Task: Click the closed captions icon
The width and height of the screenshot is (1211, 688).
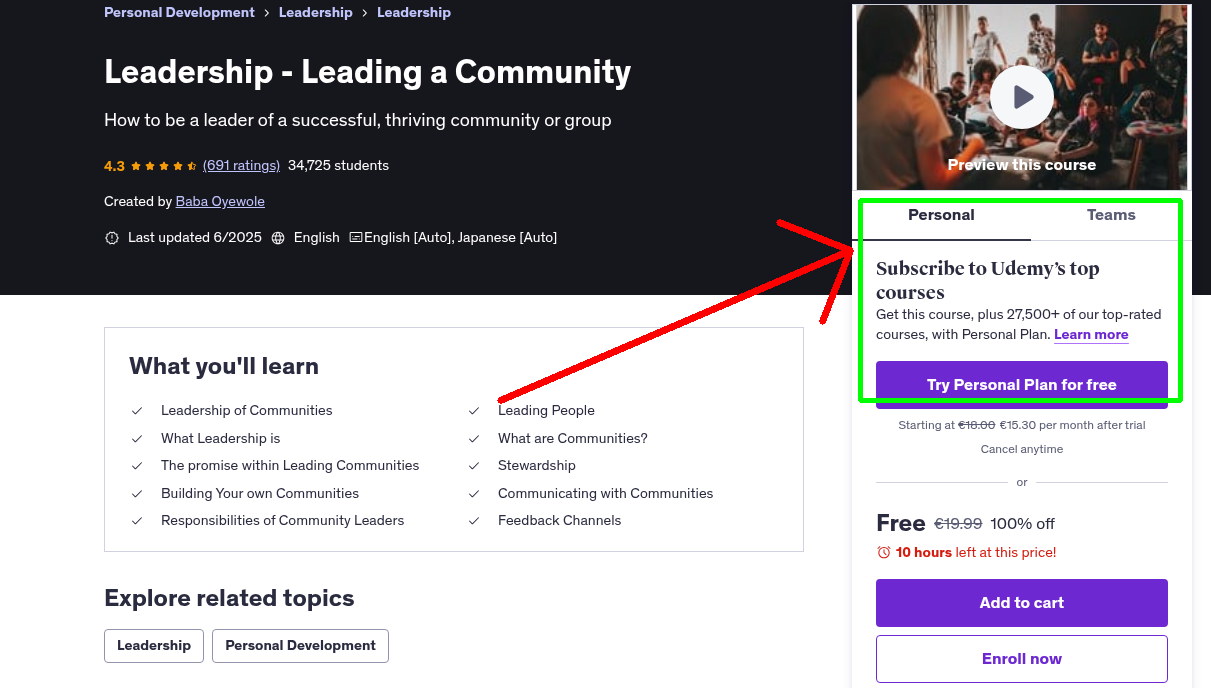Action: [x=356, y=238]
